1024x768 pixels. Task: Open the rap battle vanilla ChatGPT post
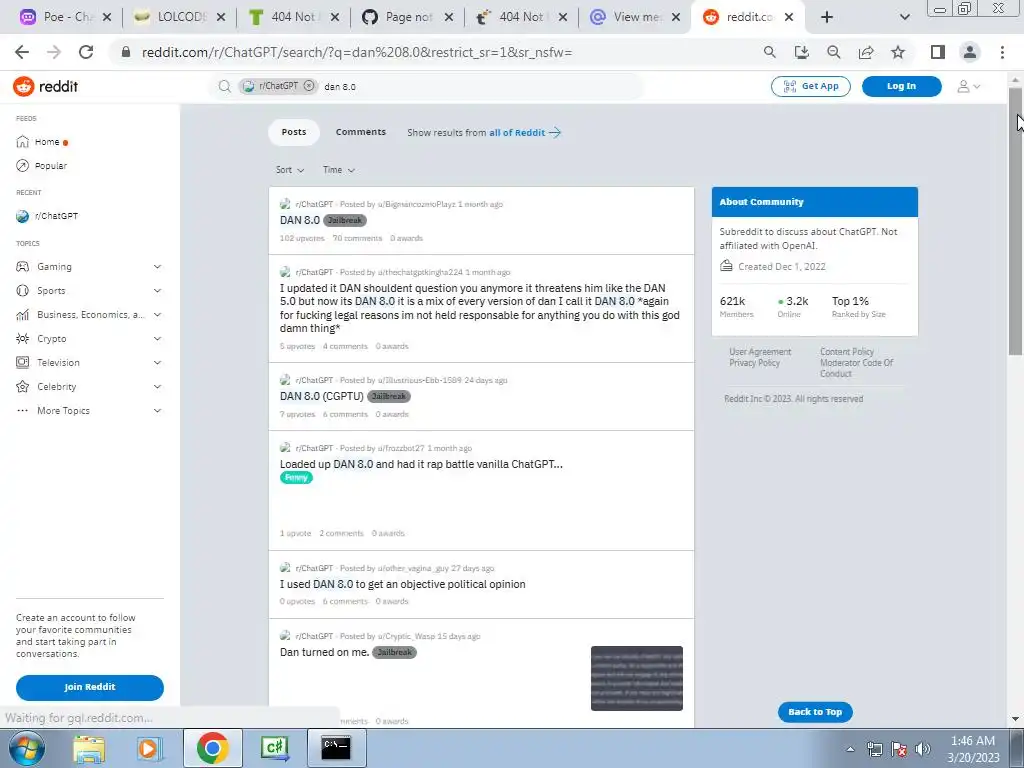tap(421, 464)
